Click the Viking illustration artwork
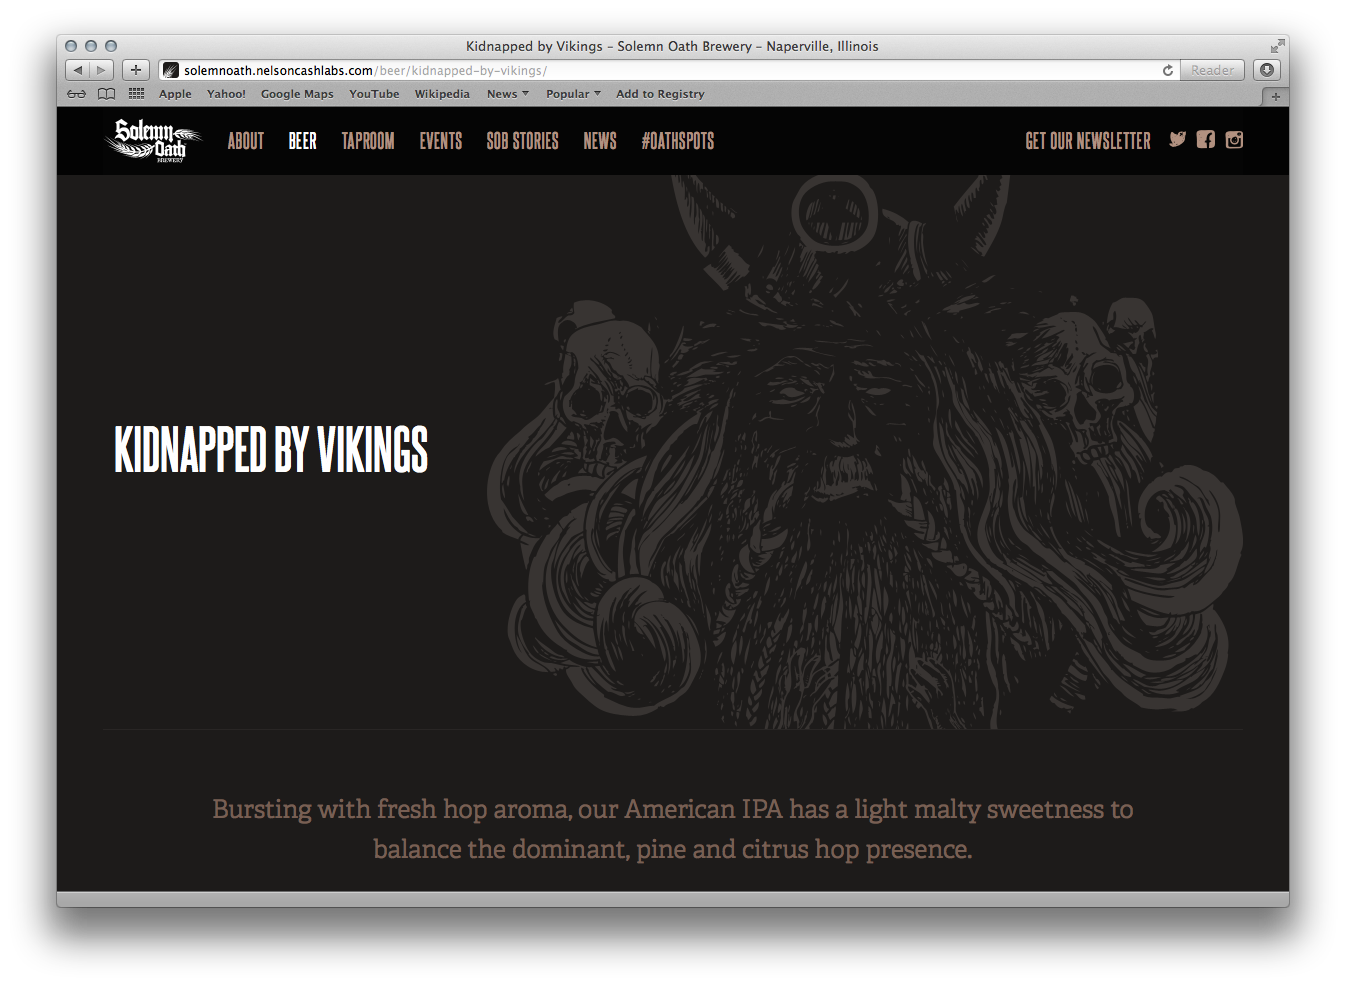The width and height of the screenshot is (1346, 986). click(865, 452)
